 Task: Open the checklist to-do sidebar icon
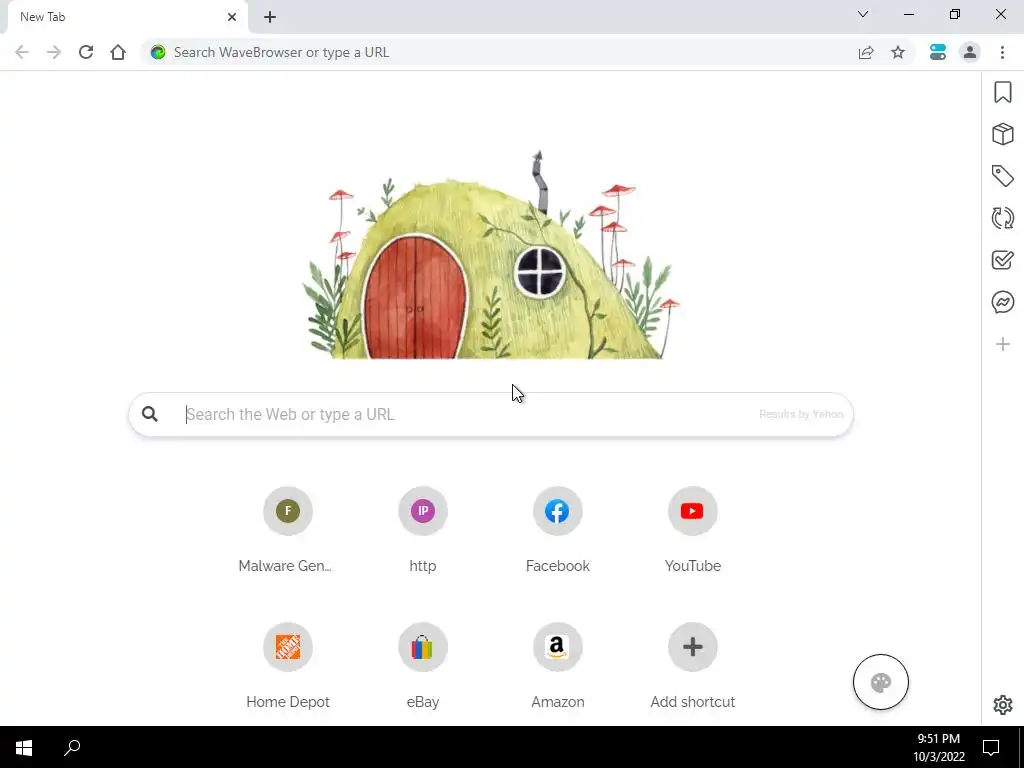pyautogui.click(x=1002, y=259)
